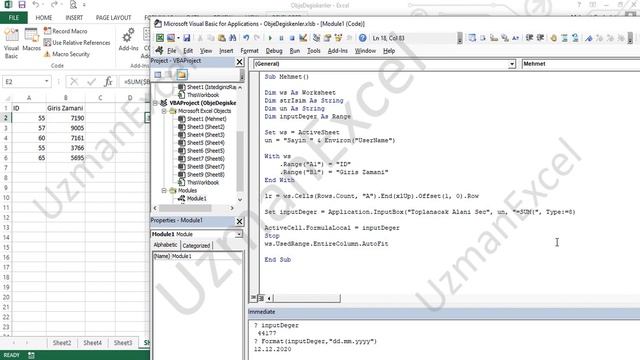Click View Microsoft Excel icon in VBA toolbar
This screenshot has height=360, width=640.
tap(160, 38)
